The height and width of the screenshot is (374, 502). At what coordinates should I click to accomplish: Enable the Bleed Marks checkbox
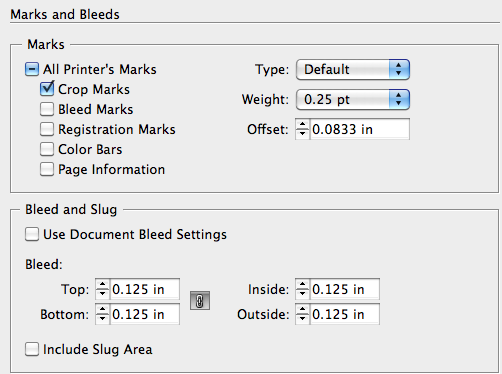click(x=47, y=109)
